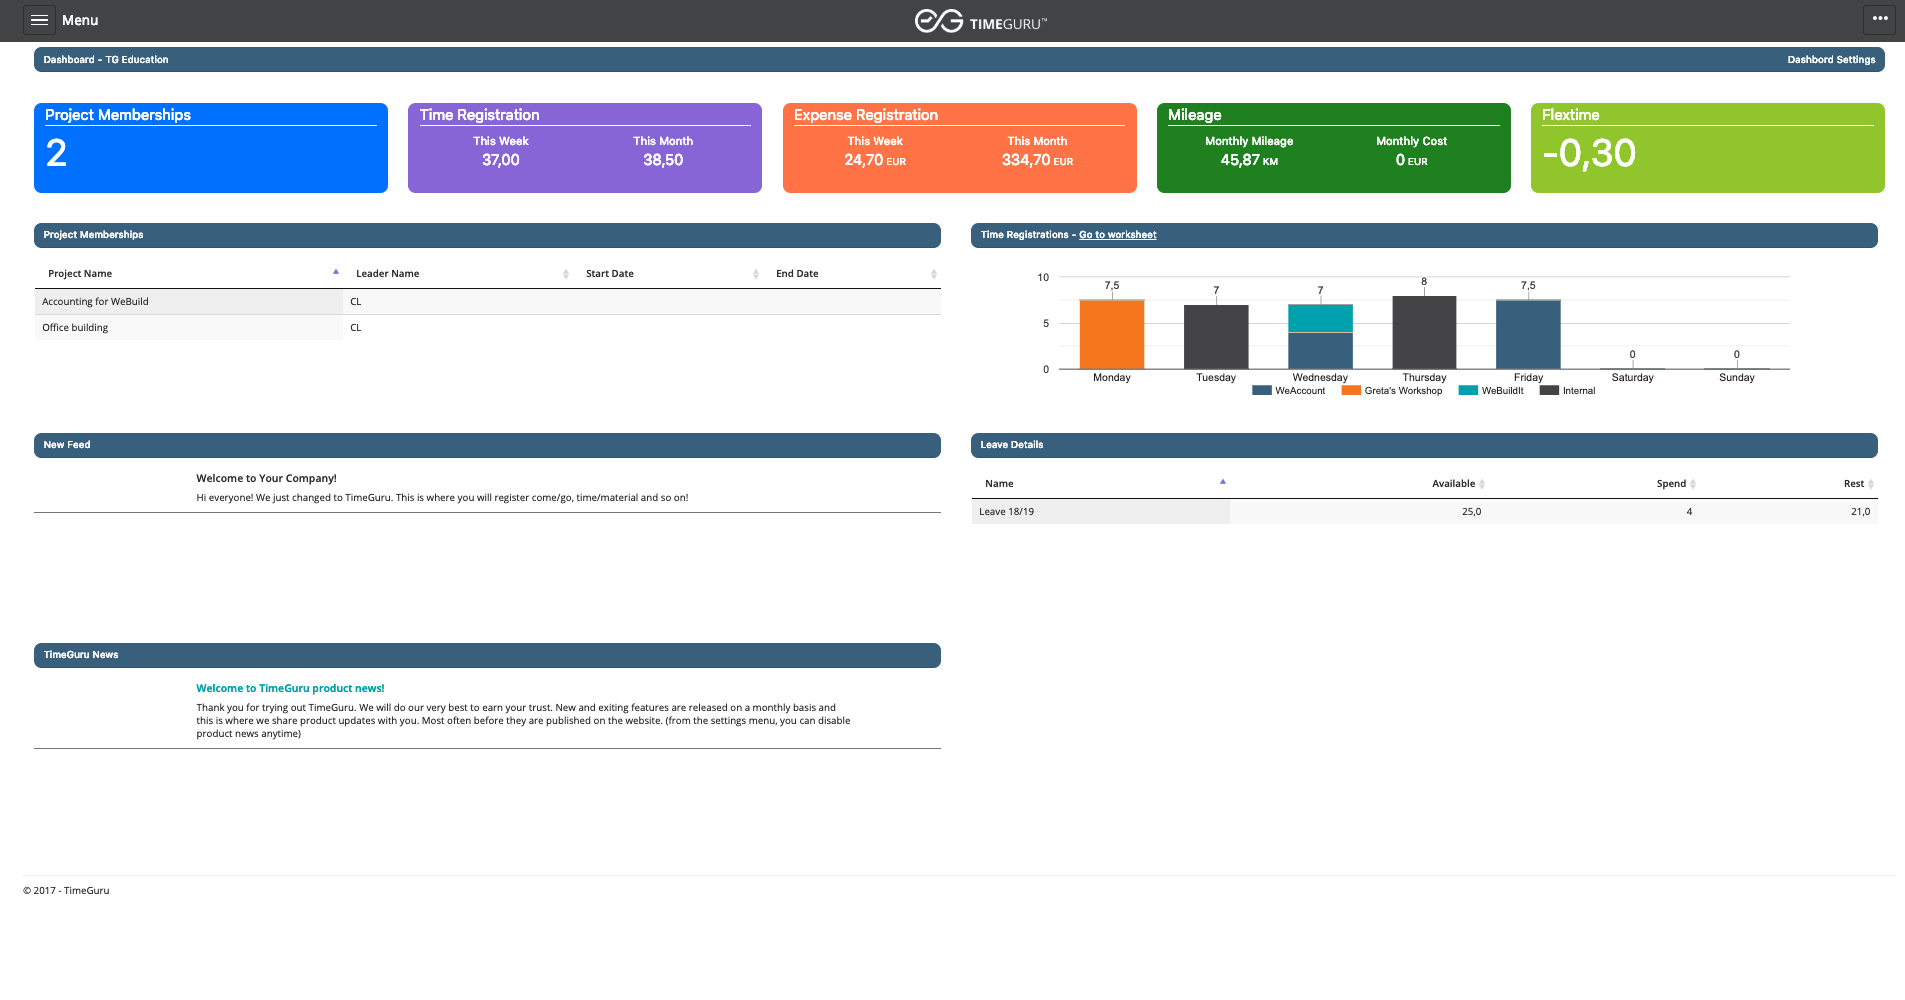Follow the Go to worksheet link
The width and height of the screenshot is (1905, 1000).
(x=1117, y=235)
